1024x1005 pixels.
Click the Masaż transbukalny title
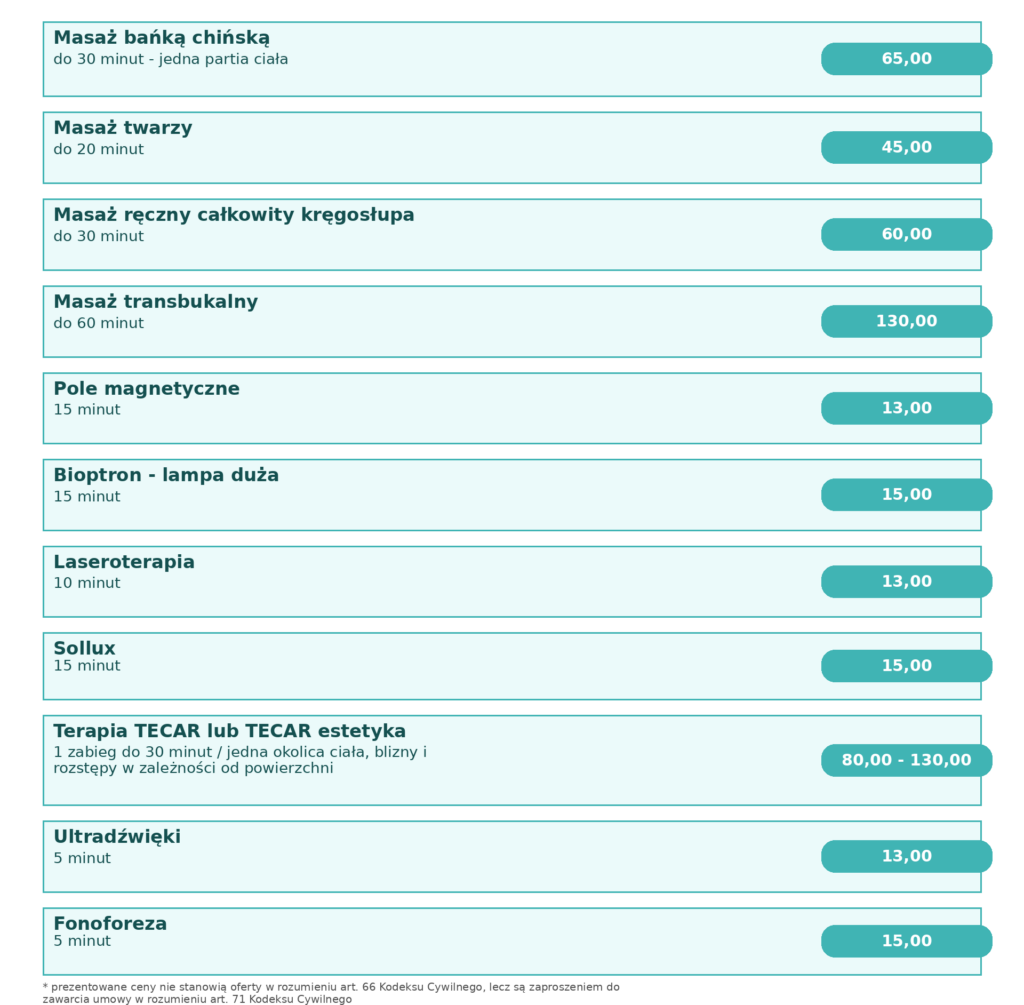156,302
